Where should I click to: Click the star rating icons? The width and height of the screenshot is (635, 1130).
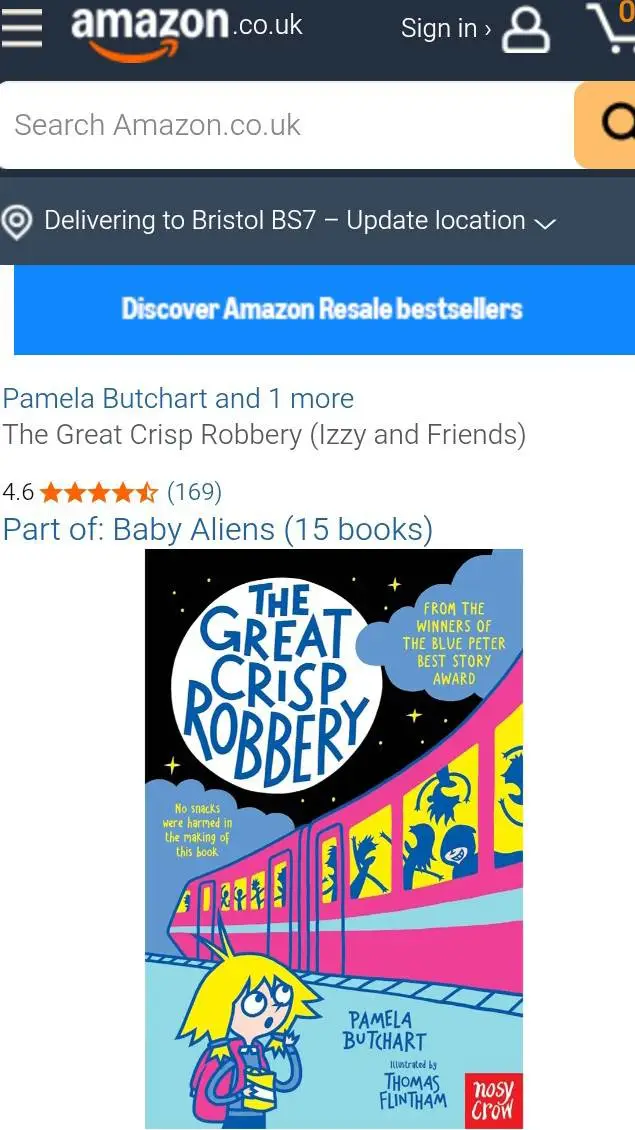click(x=99, y=493)
